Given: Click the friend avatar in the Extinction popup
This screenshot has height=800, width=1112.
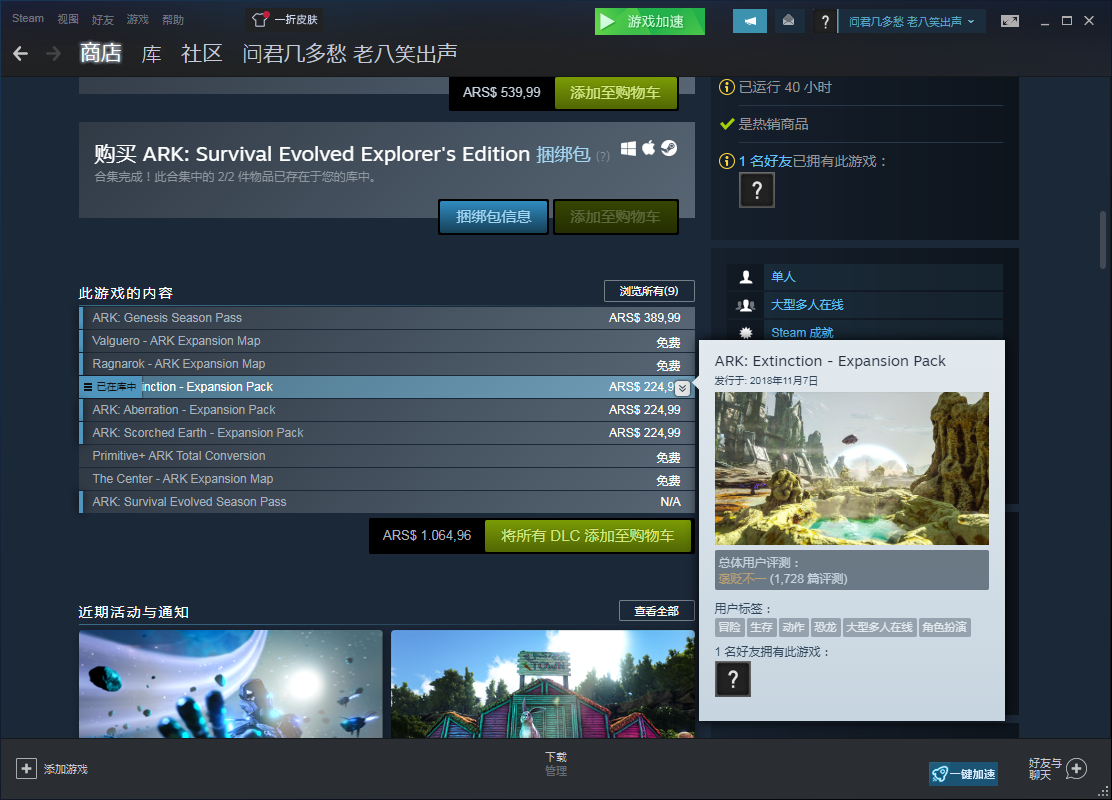Looking at the screenshot, I should pyautogui.click(x=733, y=679).
